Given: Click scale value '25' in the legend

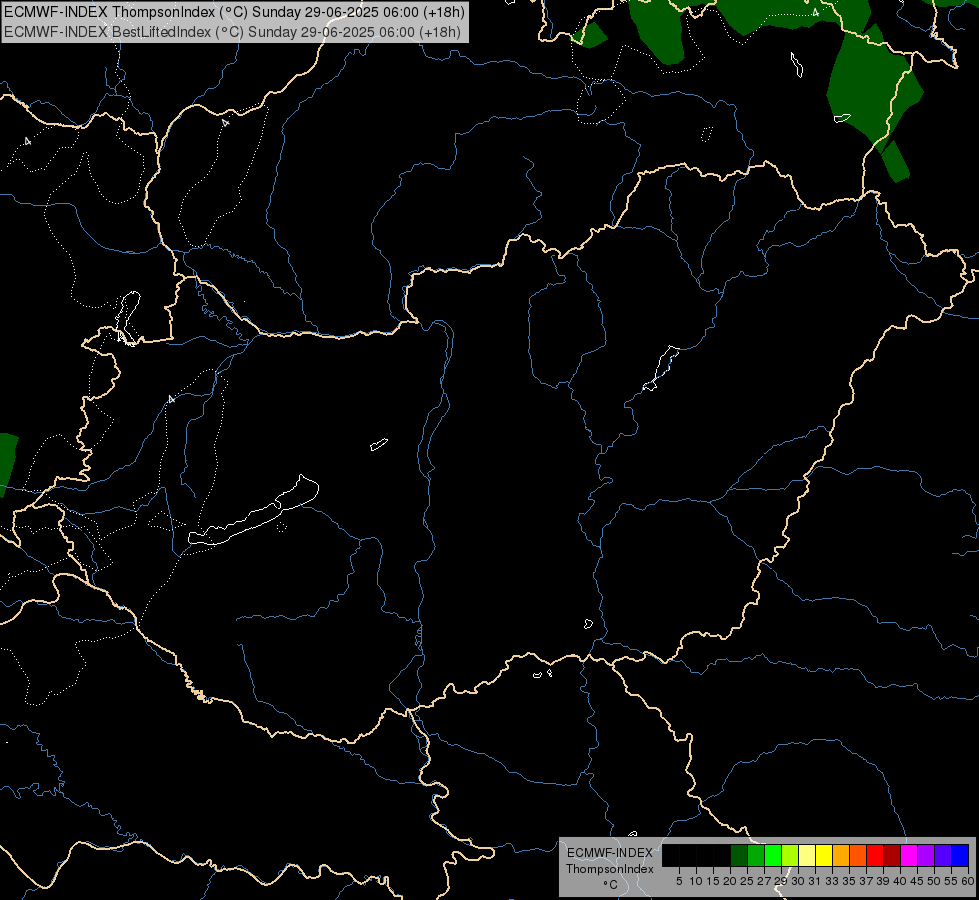Looking at the screenshot, I should coord(747,881).
